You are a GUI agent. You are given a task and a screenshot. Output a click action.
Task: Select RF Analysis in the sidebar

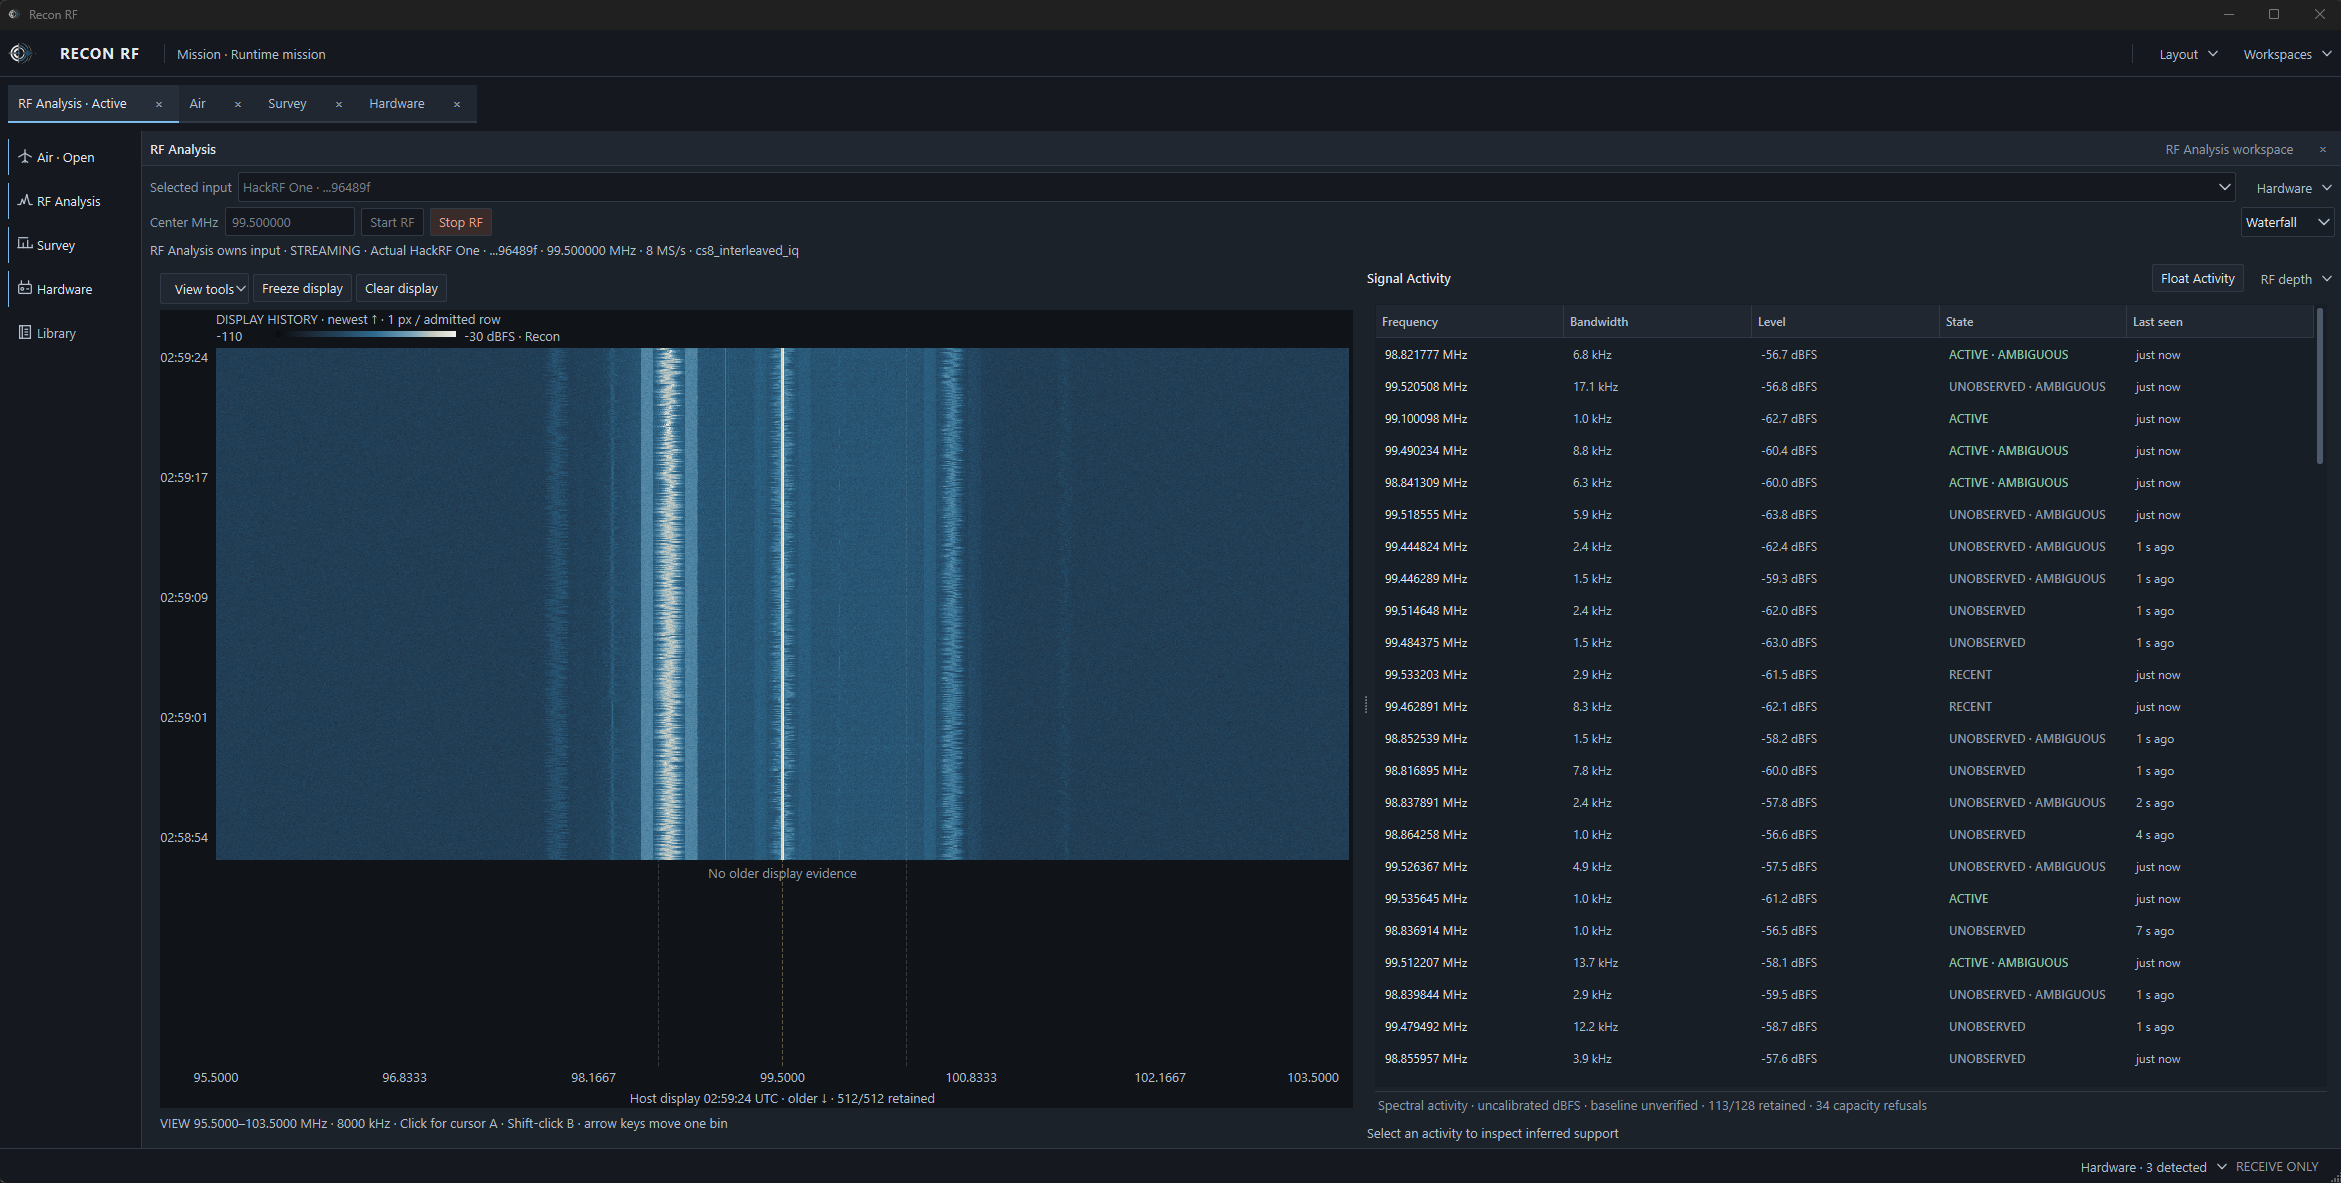(70, 201)
